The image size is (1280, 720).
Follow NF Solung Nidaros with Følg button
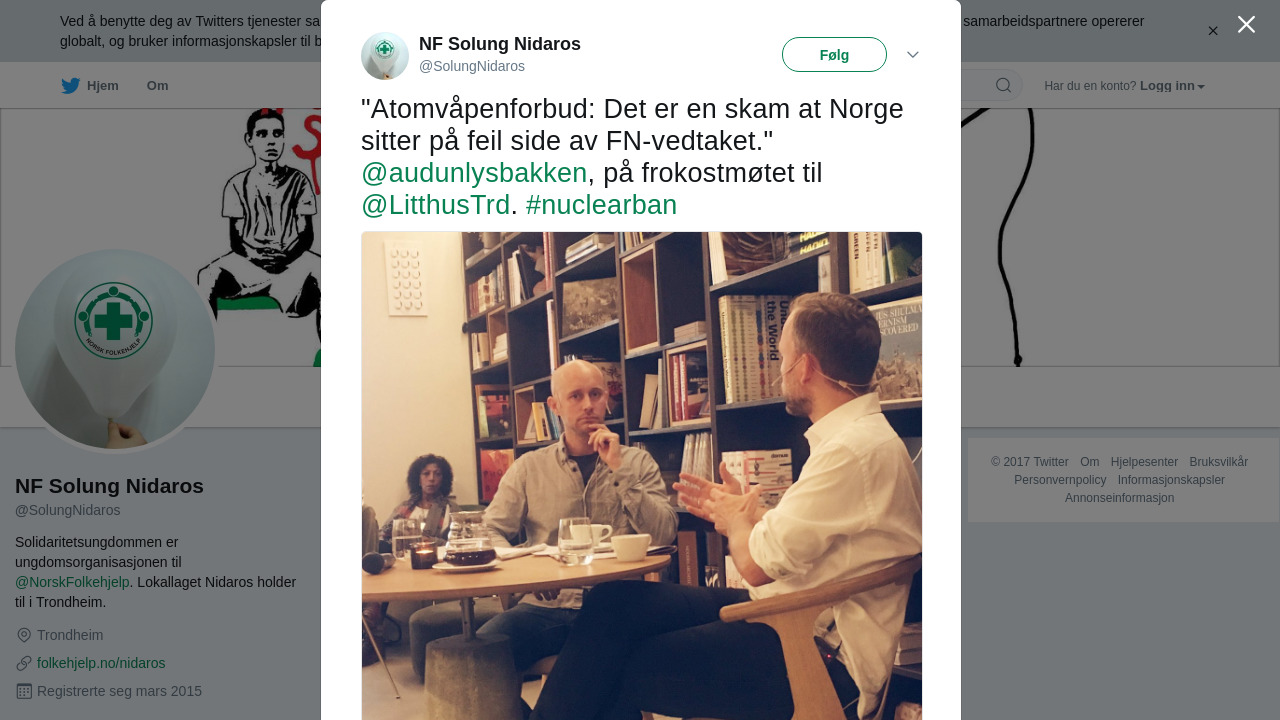tap(834, 55)
